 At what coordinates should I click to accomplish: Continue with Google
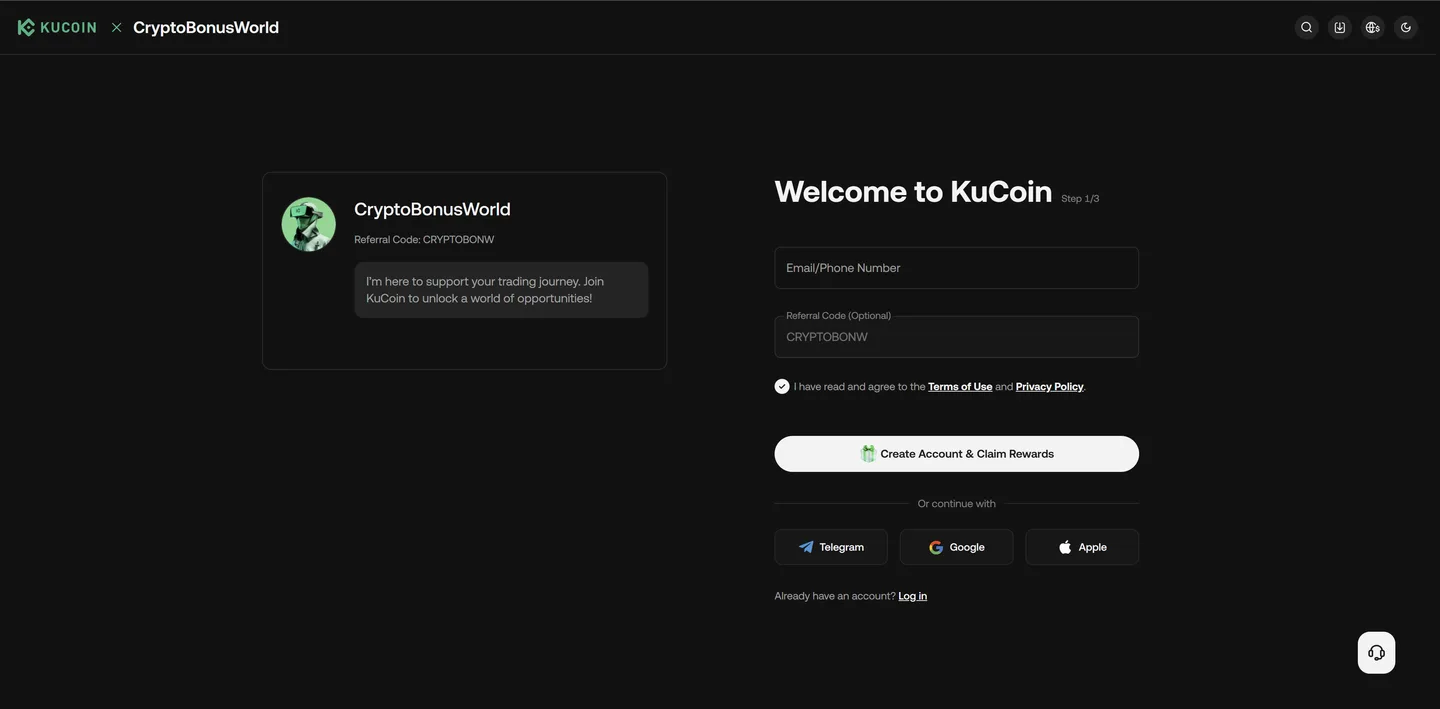[956, 547]
